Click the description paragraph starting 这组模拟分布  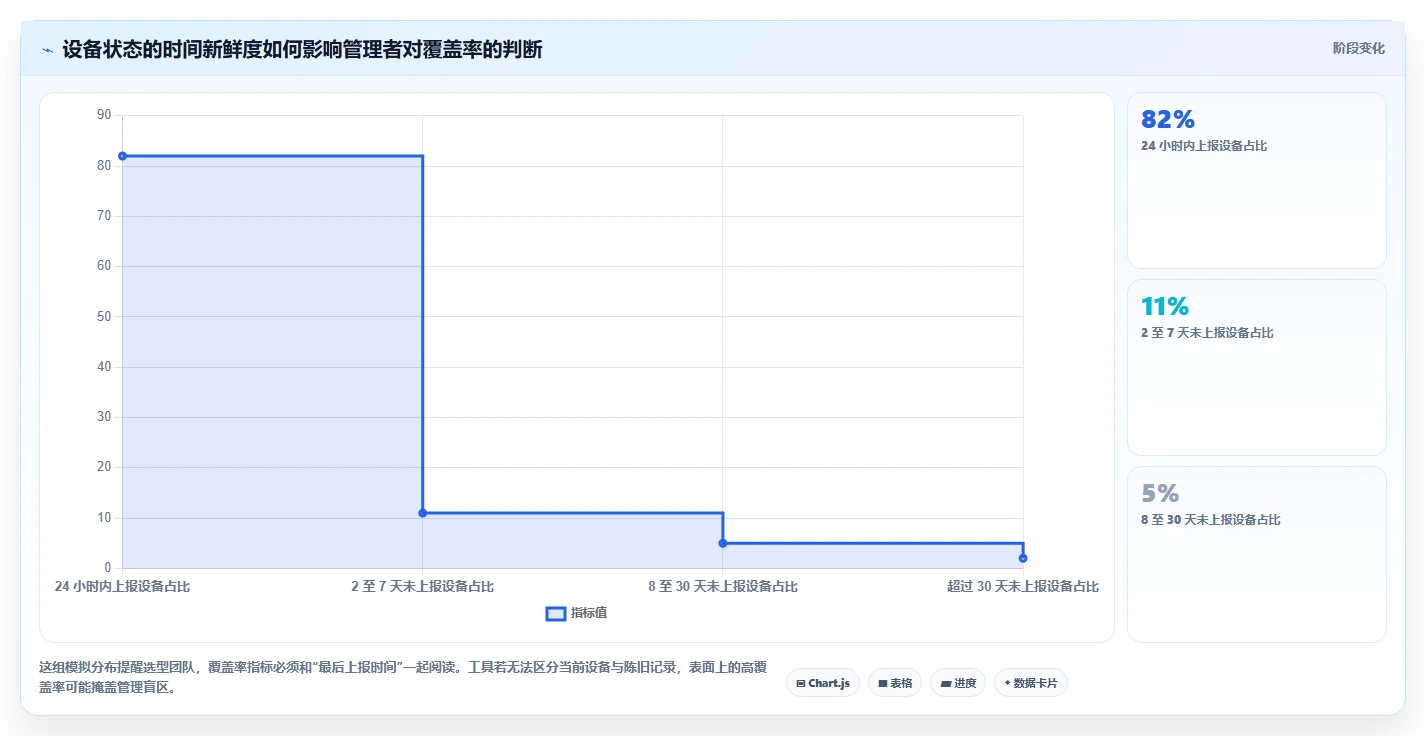coord(403,677)
